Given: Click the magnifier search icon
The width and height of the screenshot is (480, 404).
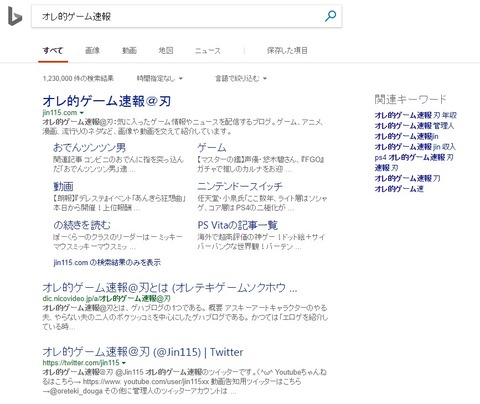Looking at the screenshot, I should [x=330, y=16].
